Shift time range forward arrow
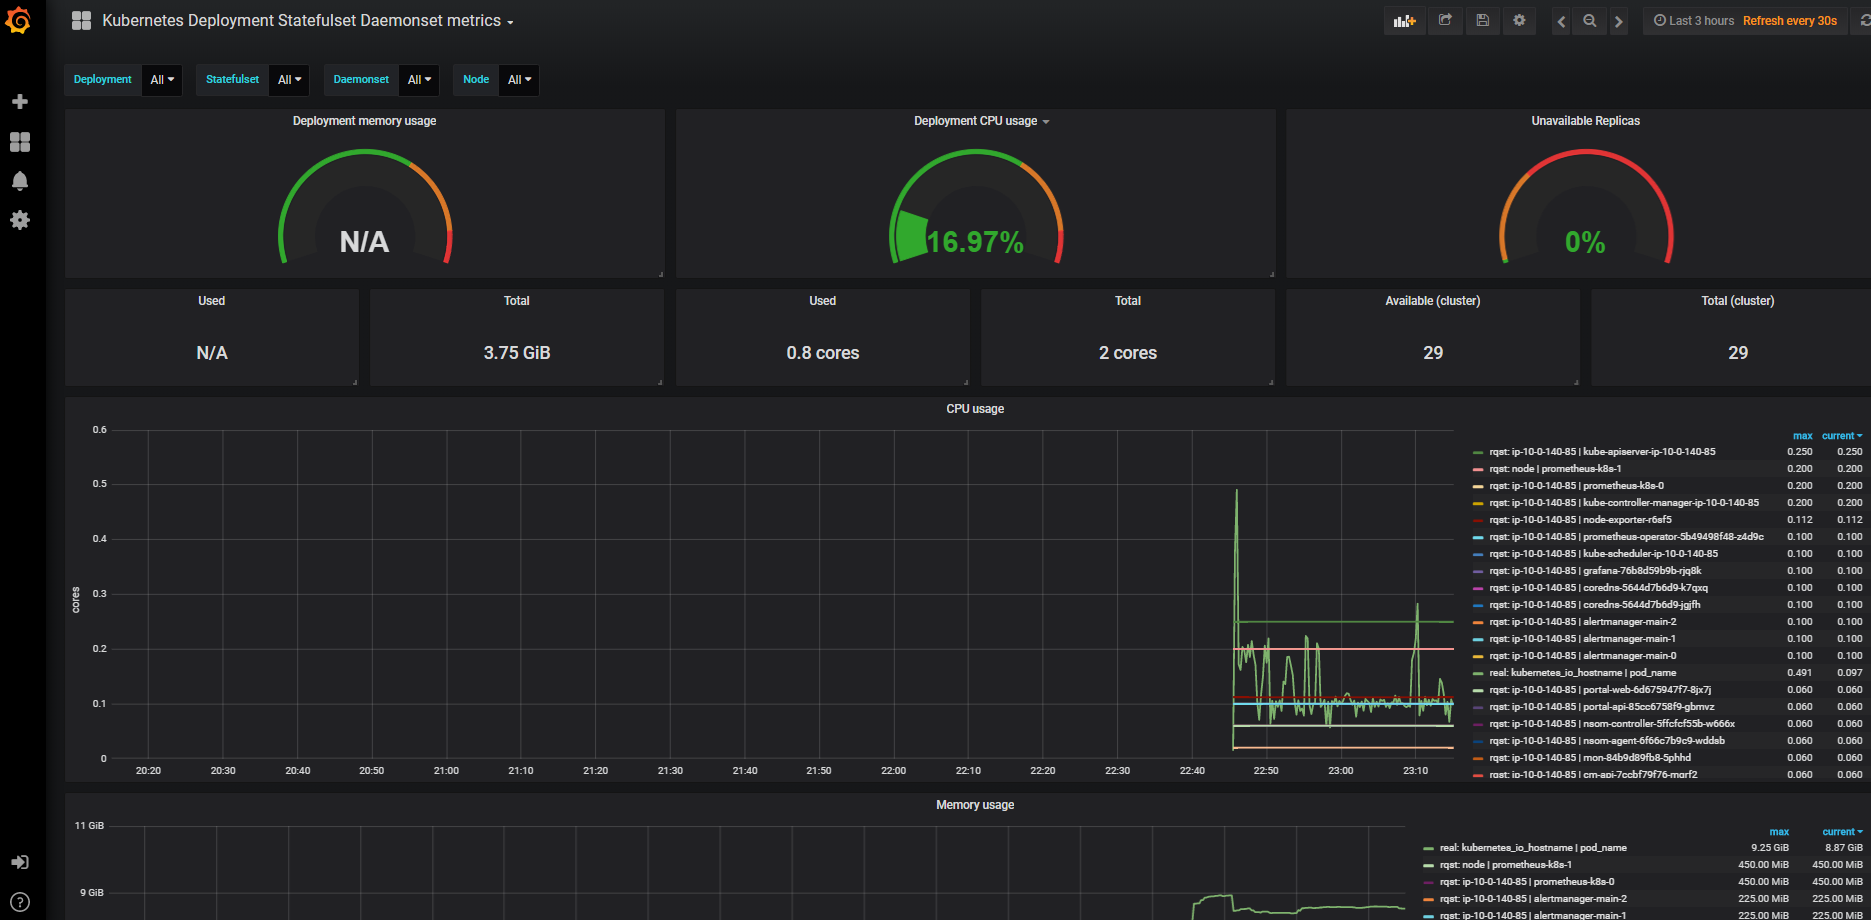 pos(1618,21)
